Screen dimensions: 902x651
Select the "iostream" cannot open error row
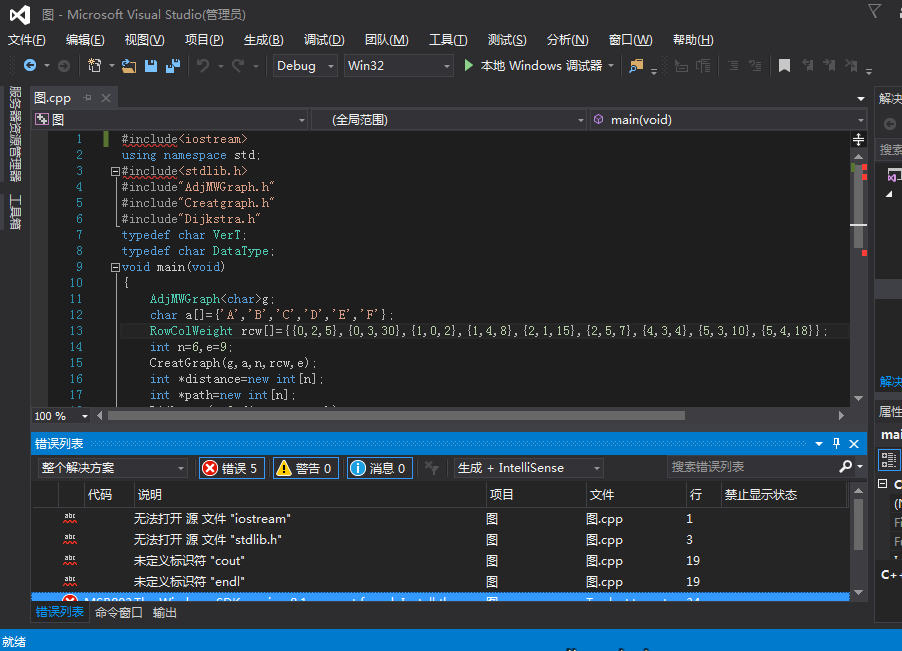[x=211, y=519]
